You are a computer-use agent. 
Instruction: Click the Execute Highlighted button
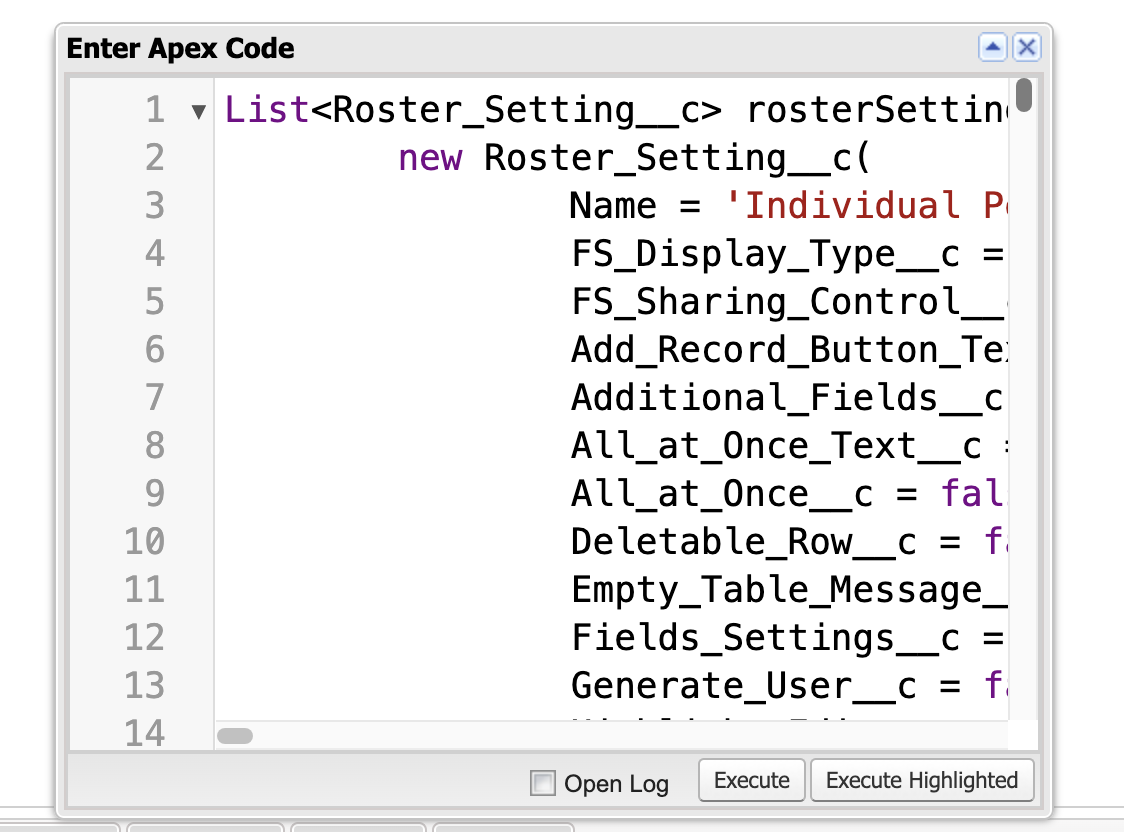click(922, 780)
